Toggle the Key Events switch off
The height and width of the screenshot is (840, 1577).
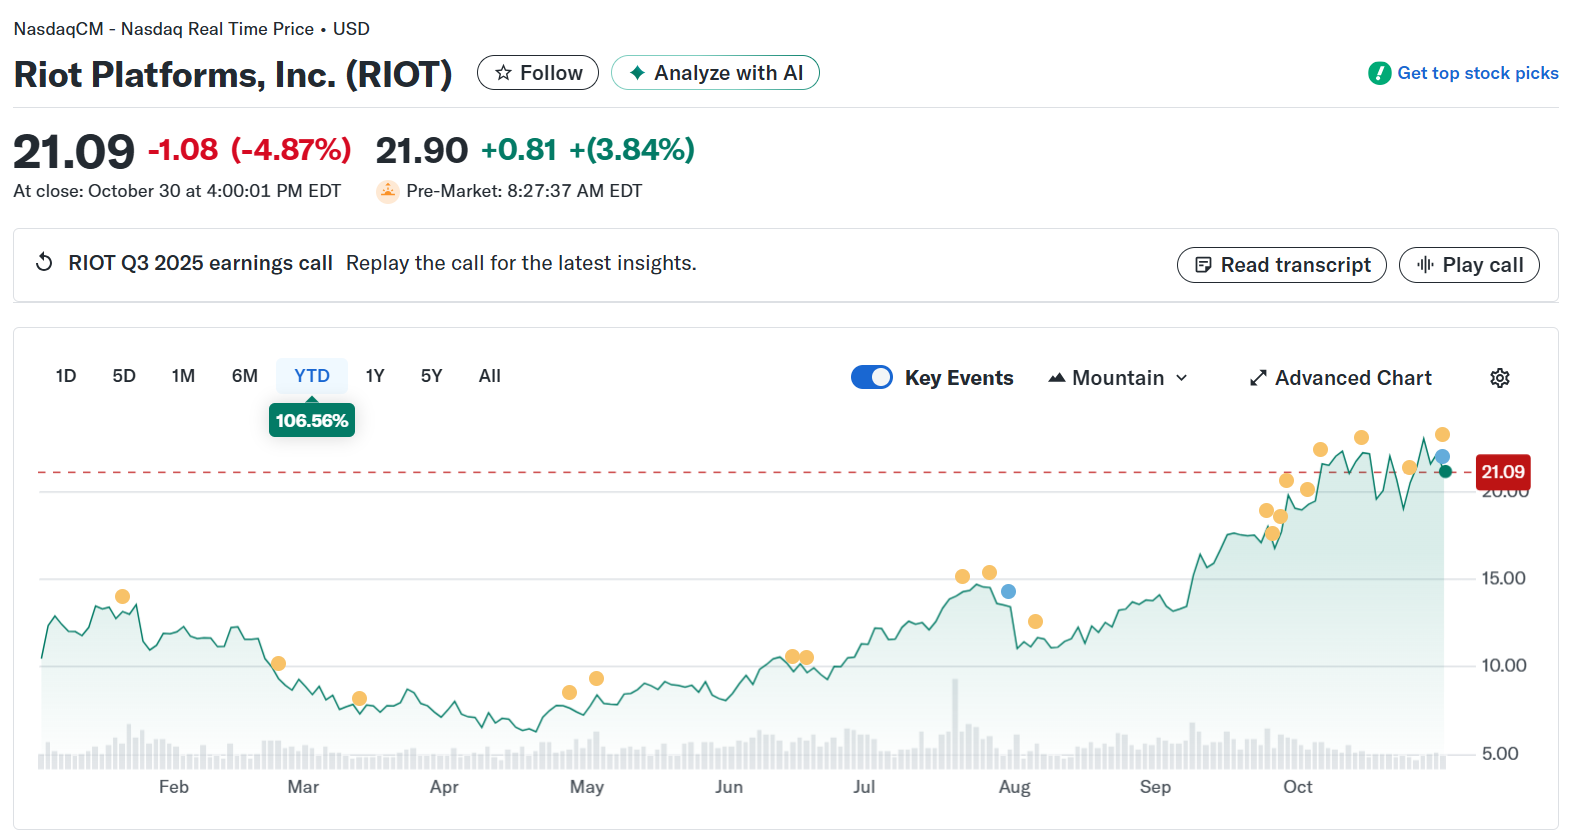click(x=872, y=377)
